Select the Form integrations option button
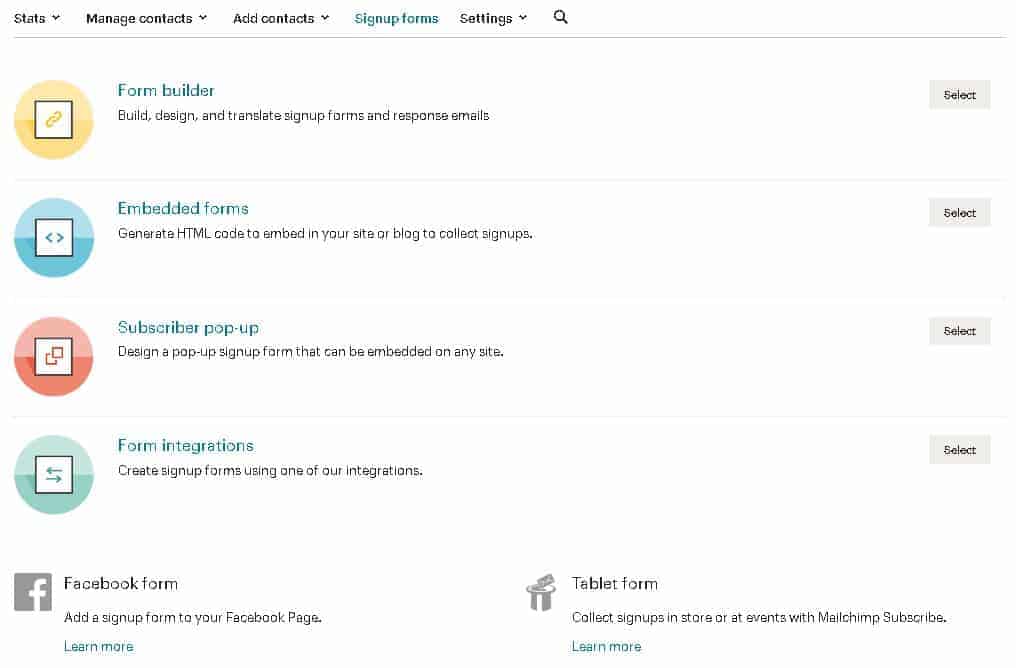 pos(959,450)
